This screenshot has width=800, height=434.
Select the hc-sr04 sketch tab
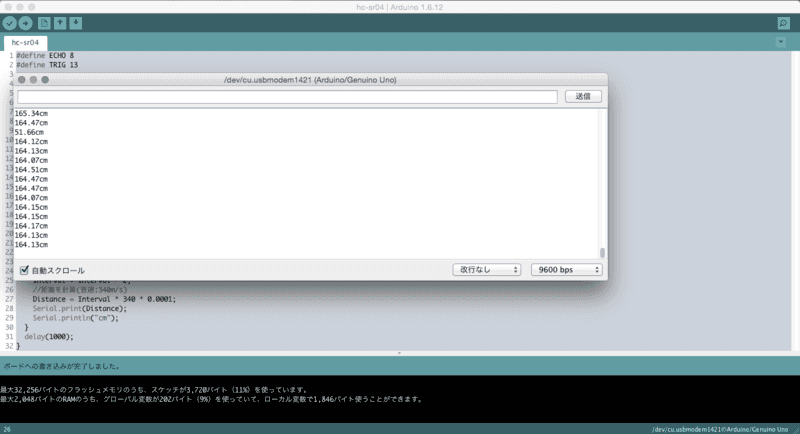click(27, 43)
